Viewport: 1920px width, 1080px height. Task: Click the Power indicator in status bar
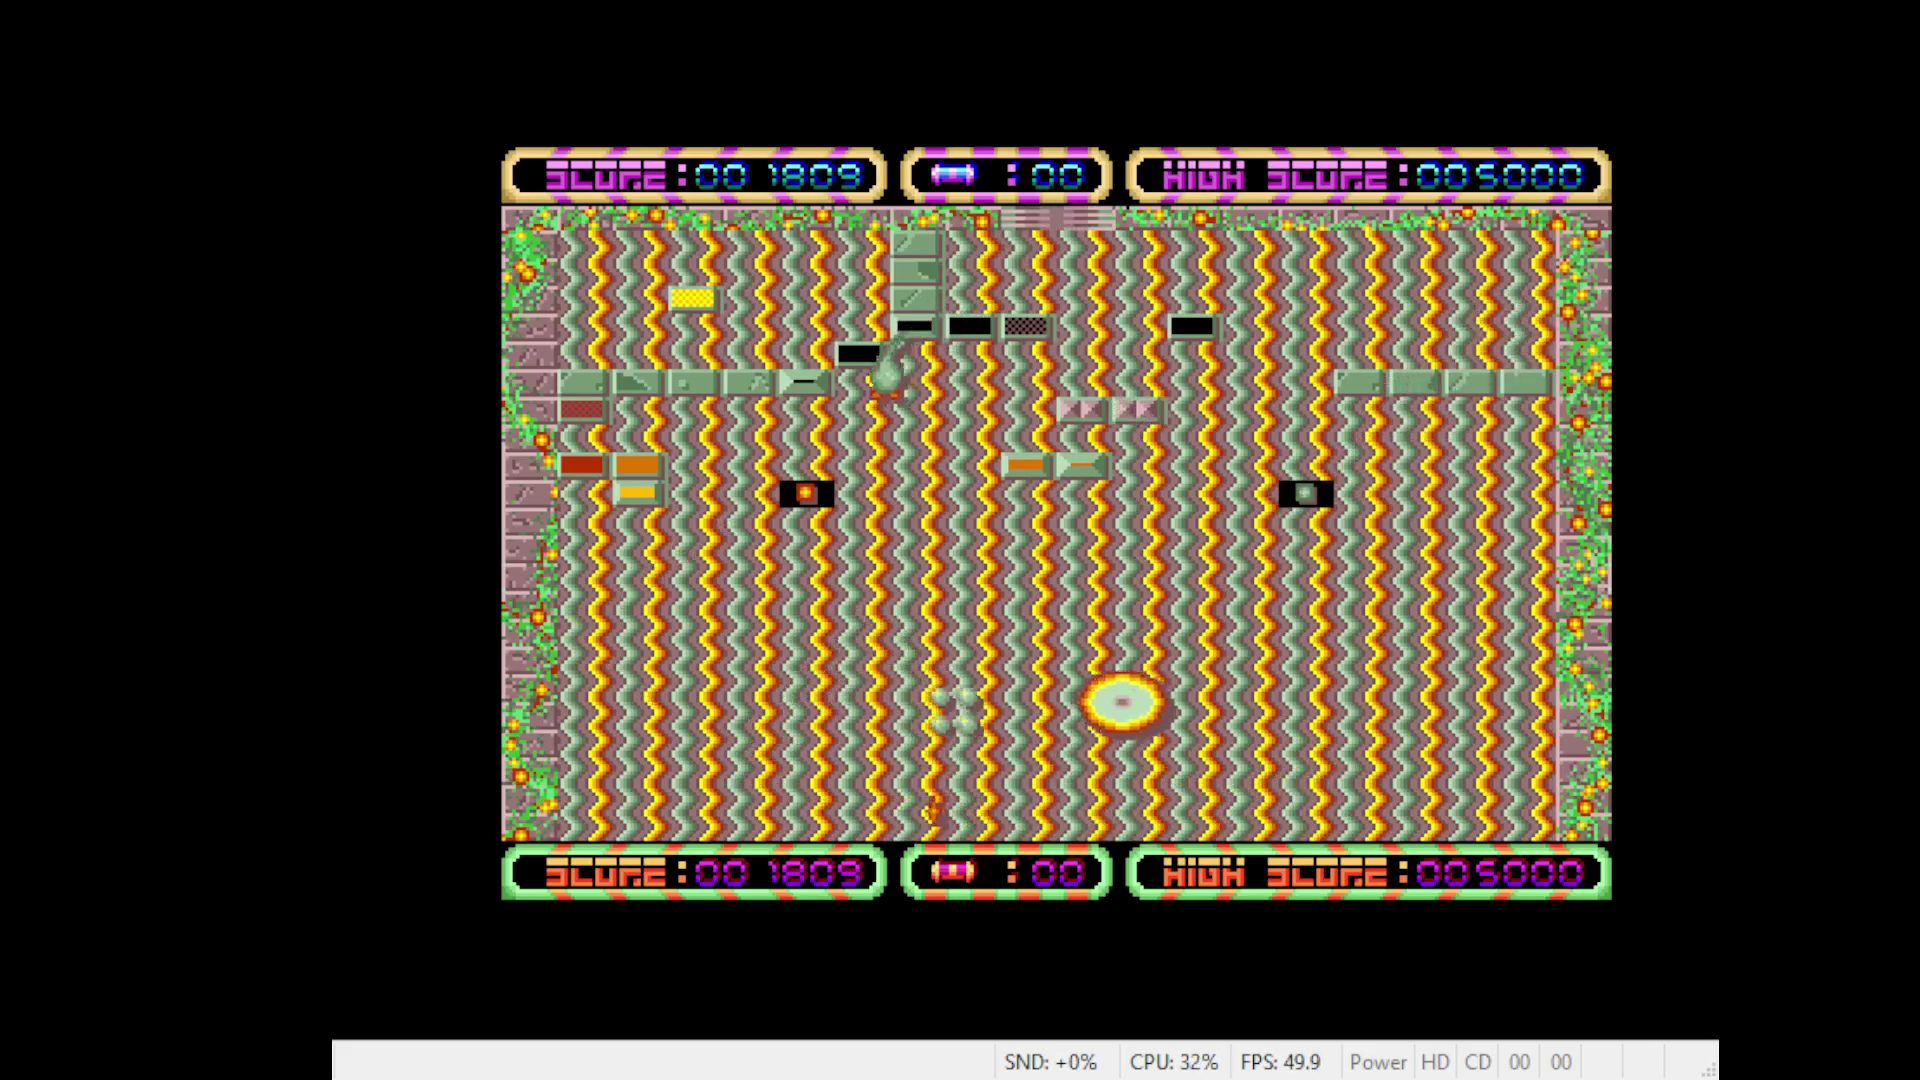pos(1377,1062)
